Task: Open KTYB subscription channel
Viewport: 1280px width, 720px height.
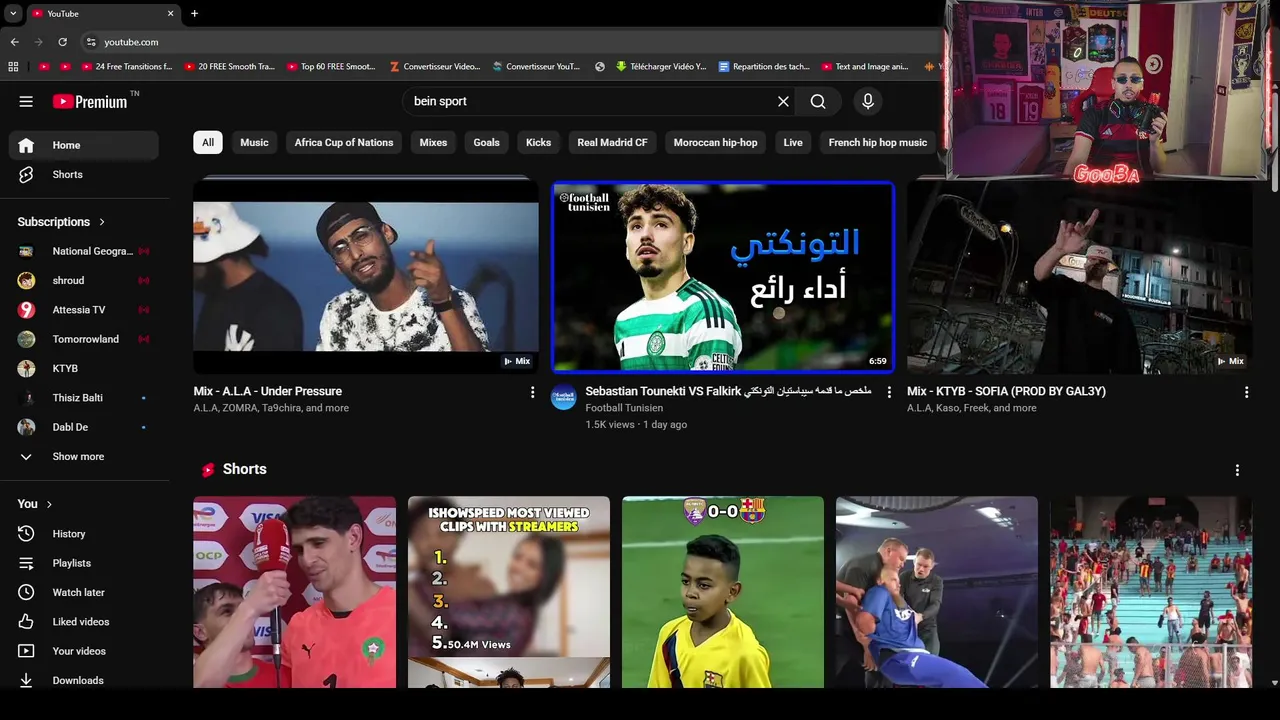Action: (83, 368)
